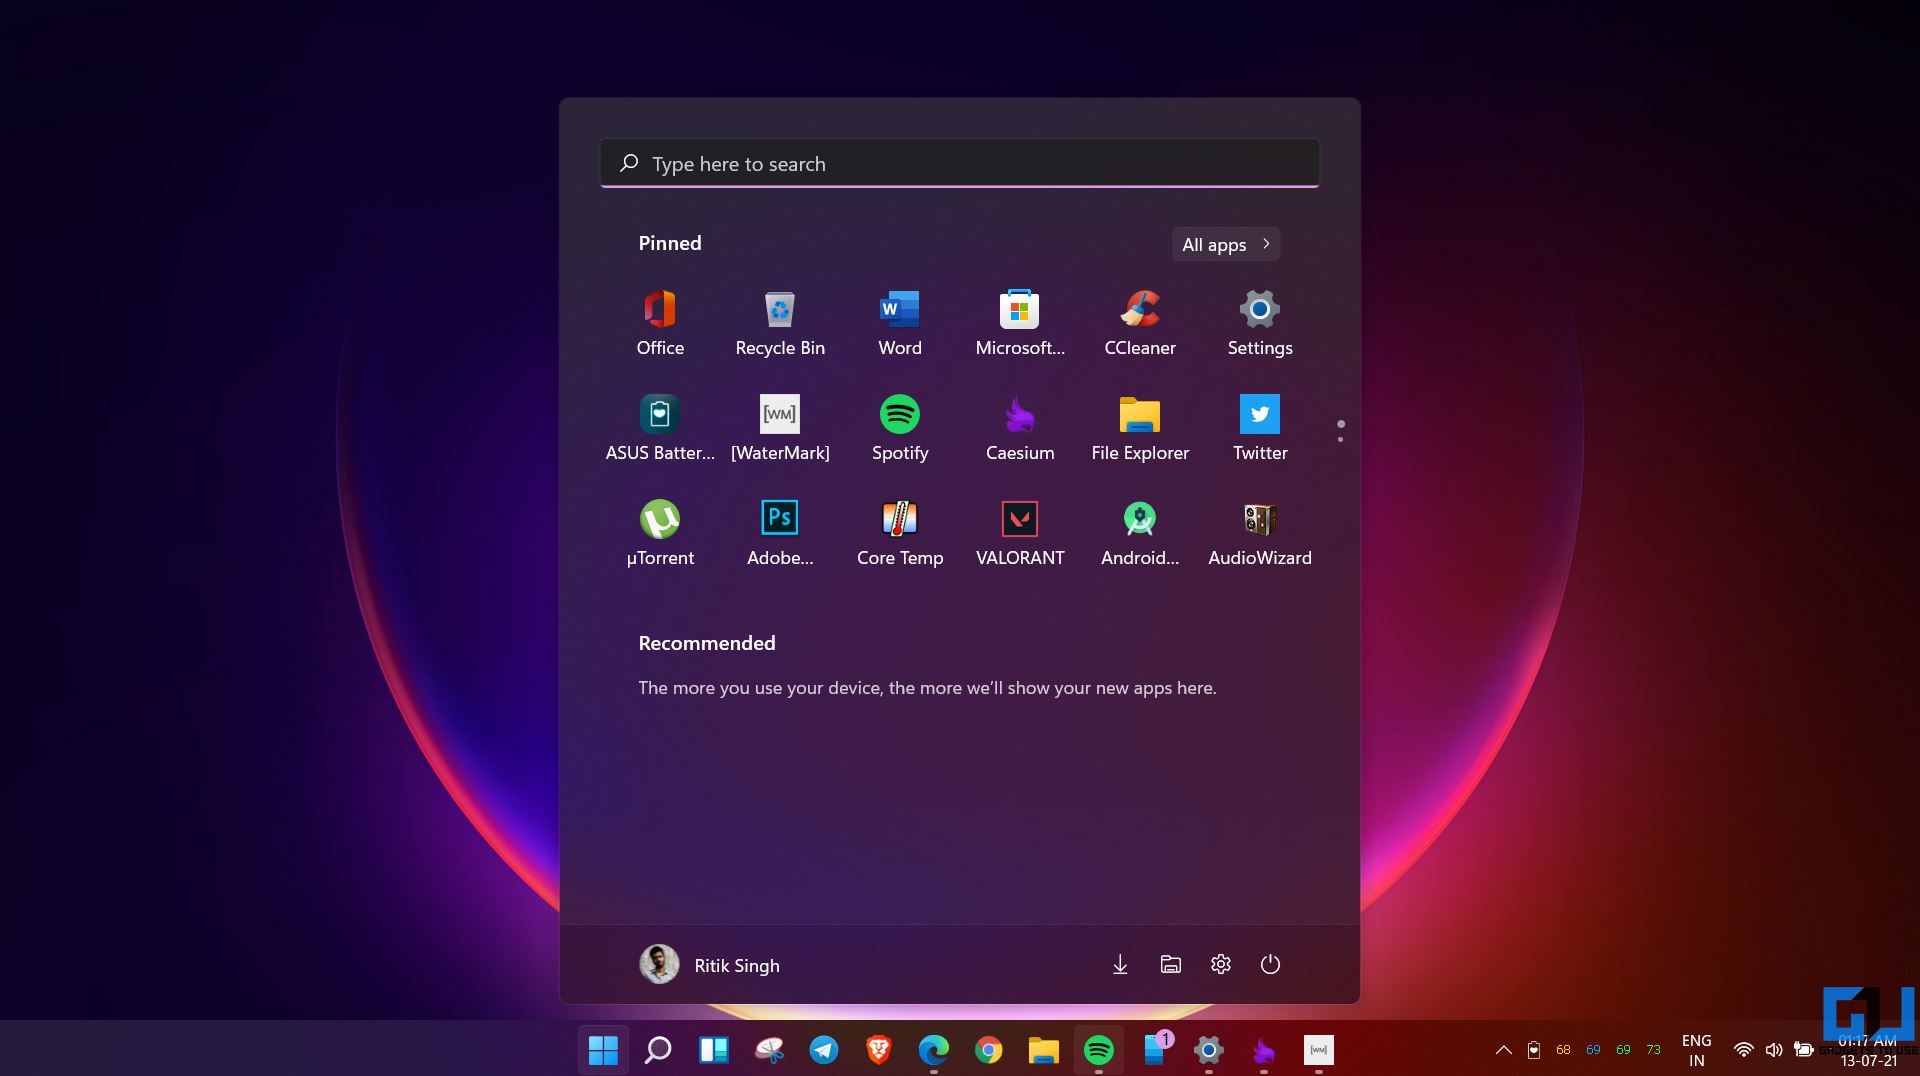Open the Twitter pinned app
This screenshot has width=1920, height=1076.
pyautogui.click(x=1260, y=428)
